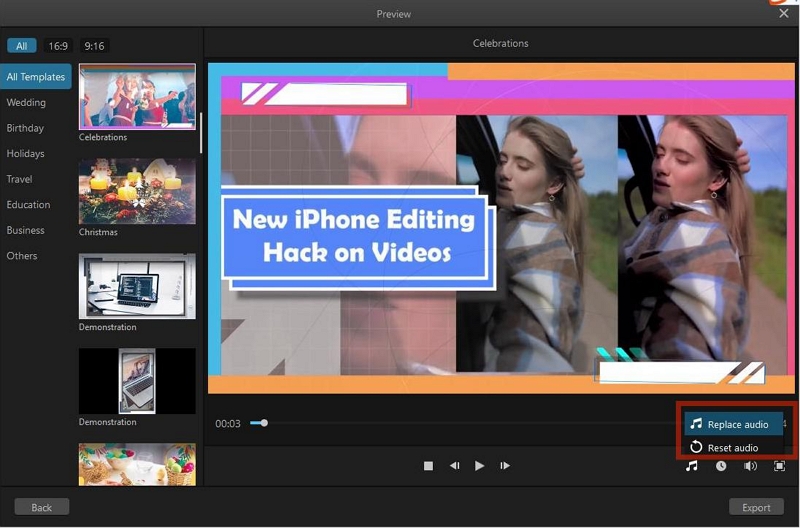Choose Reset audio from menu
Screen dimensions: 800x528
coord(734,447)
